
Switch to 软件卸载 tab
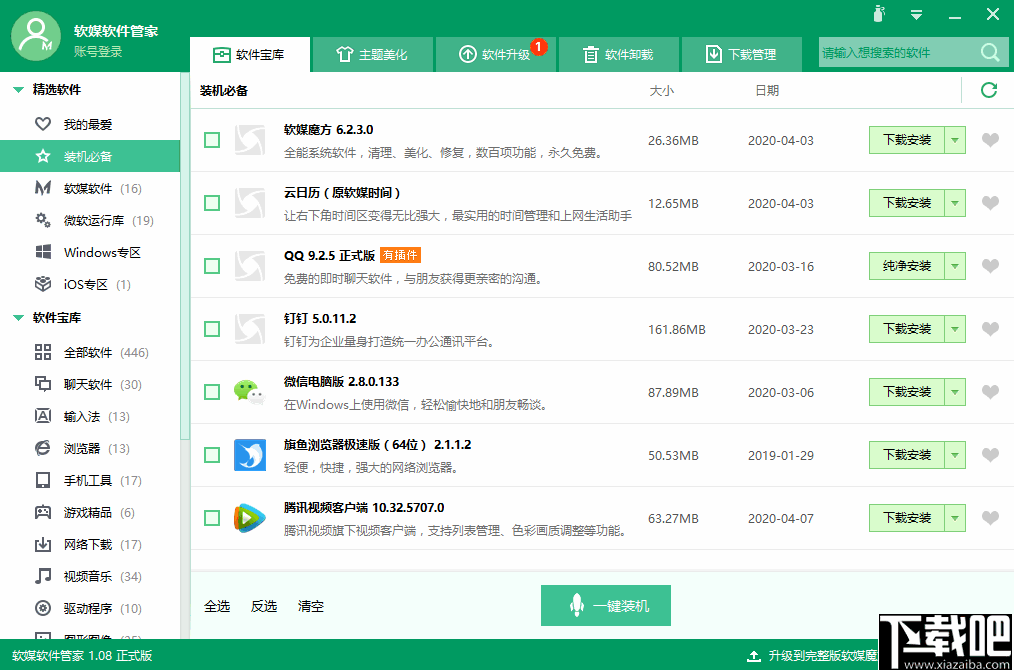pos(618,54)
